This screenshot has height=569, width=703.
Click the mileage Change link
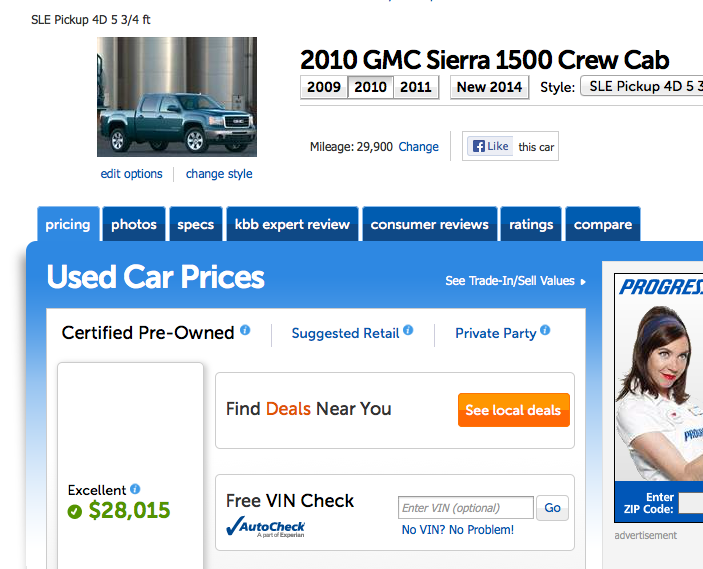tap(418, 147)
